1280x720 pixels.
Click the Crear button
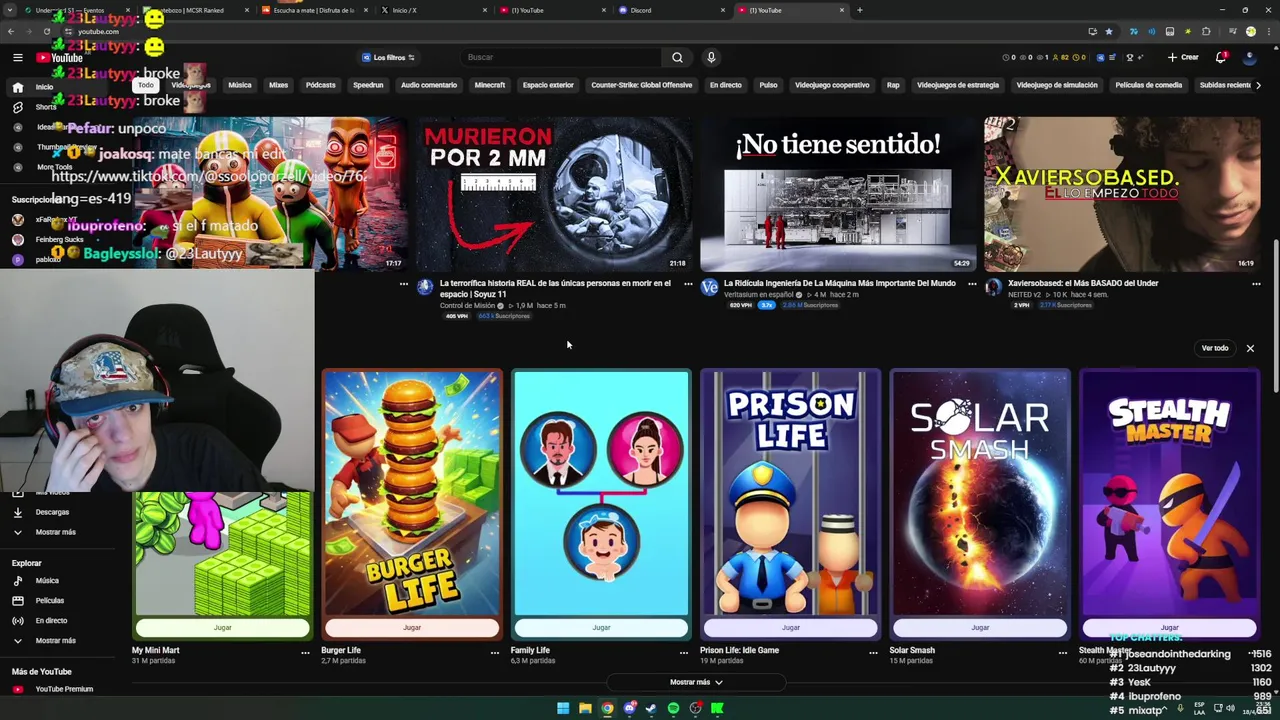point(1183,57)
